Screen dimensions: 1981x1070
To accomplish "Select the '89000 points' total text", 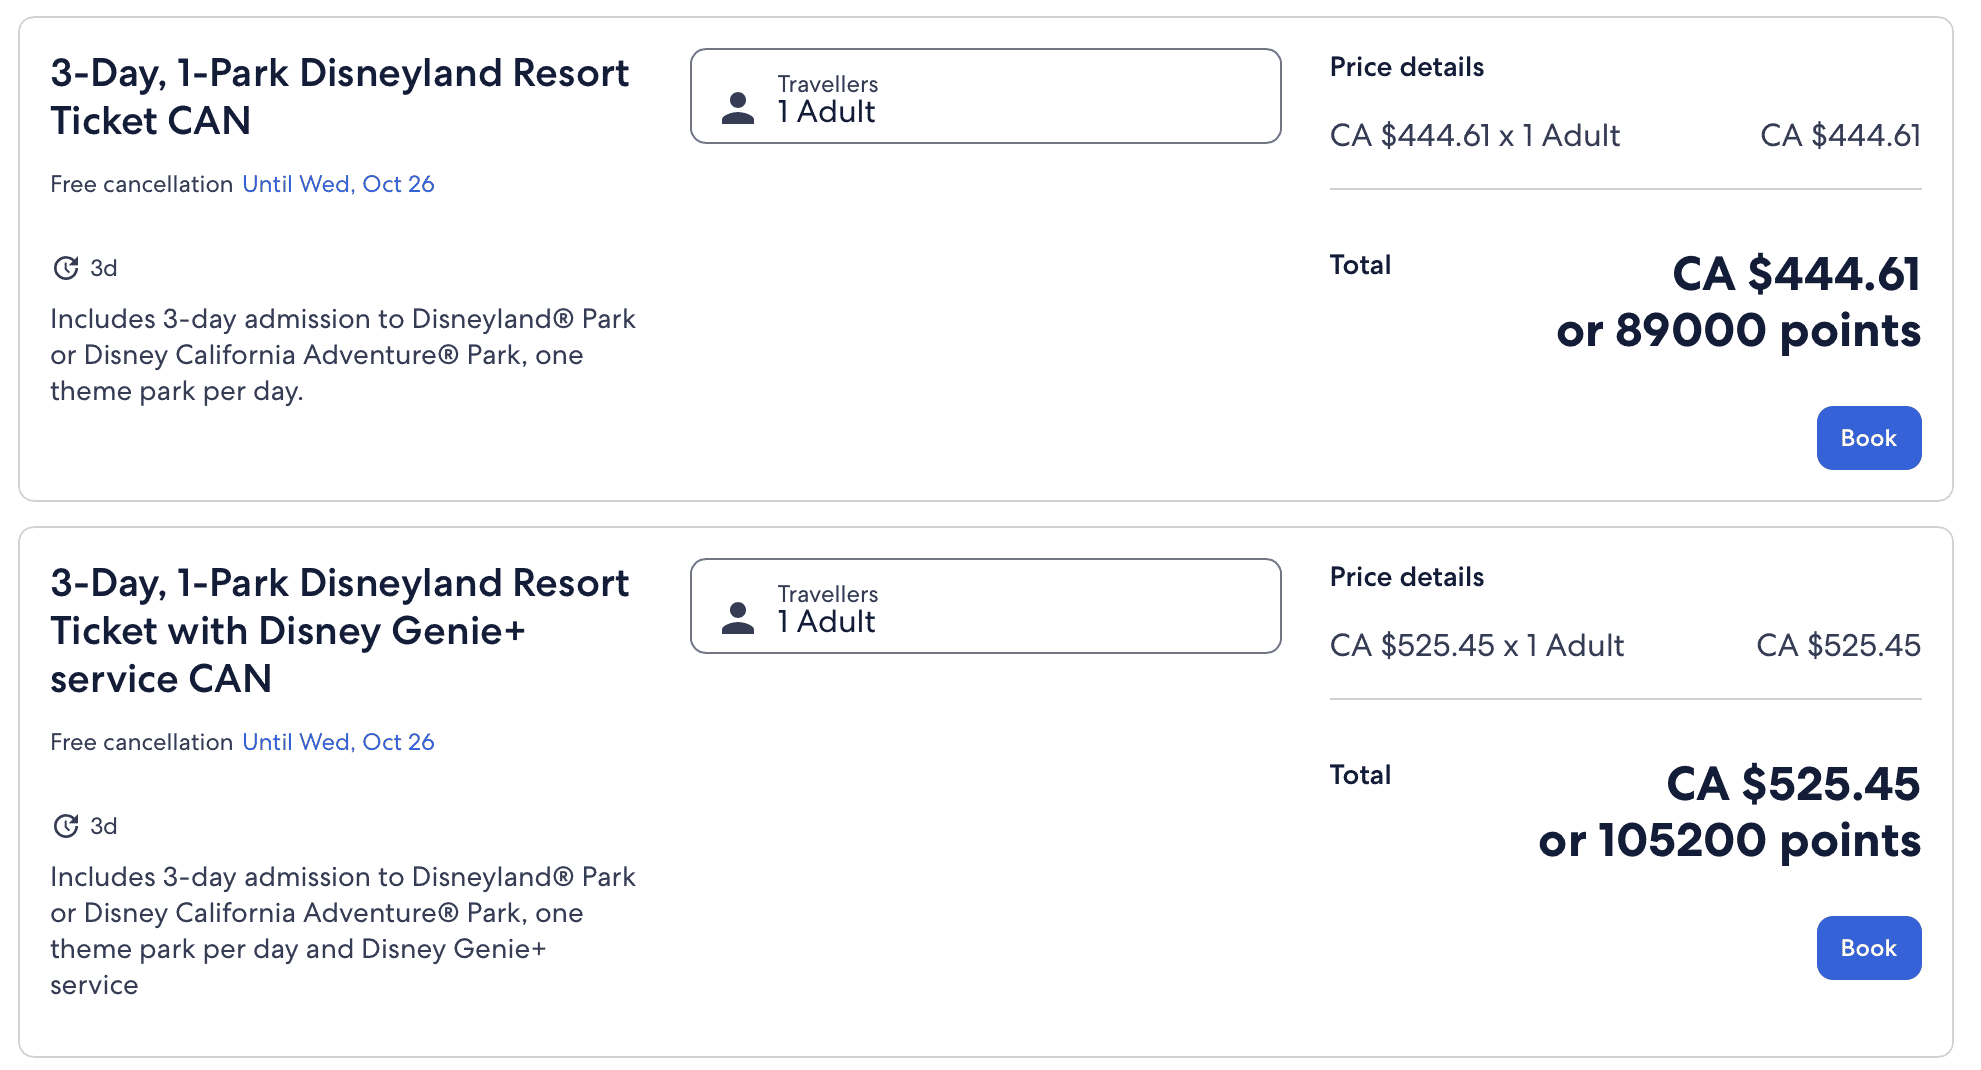I will pos(1738,331).
